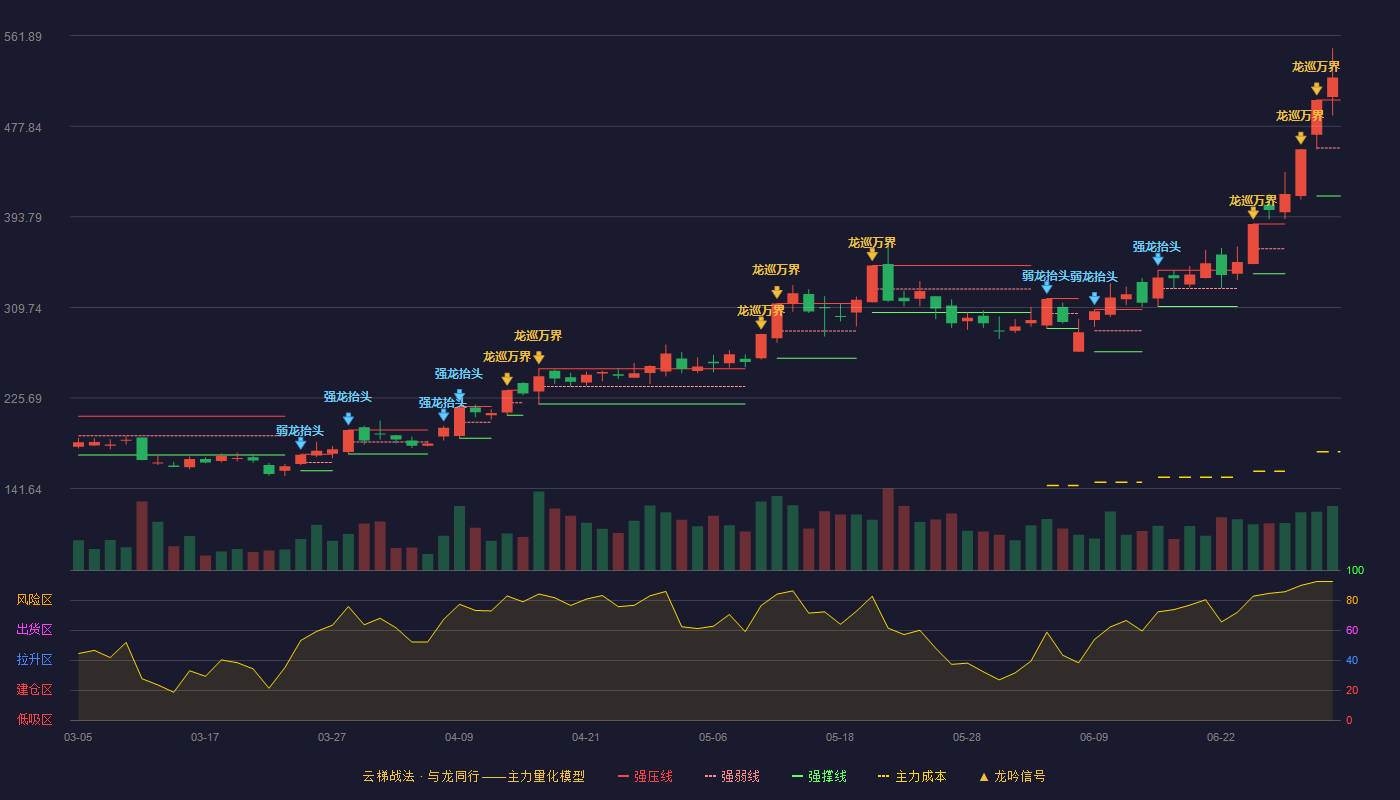Click the 04-09 date label
Viewport: 1400px width, 800px height.
[459, 737]
